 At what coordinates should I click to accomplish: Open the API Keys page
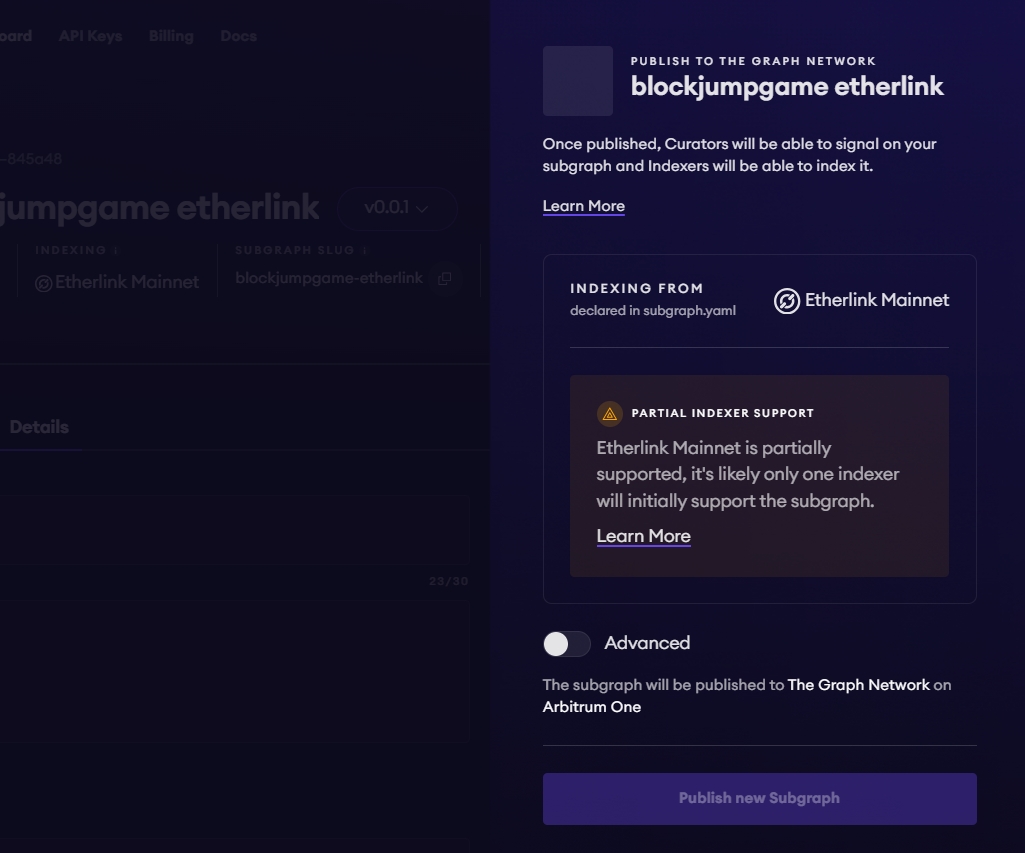[90, 35]
